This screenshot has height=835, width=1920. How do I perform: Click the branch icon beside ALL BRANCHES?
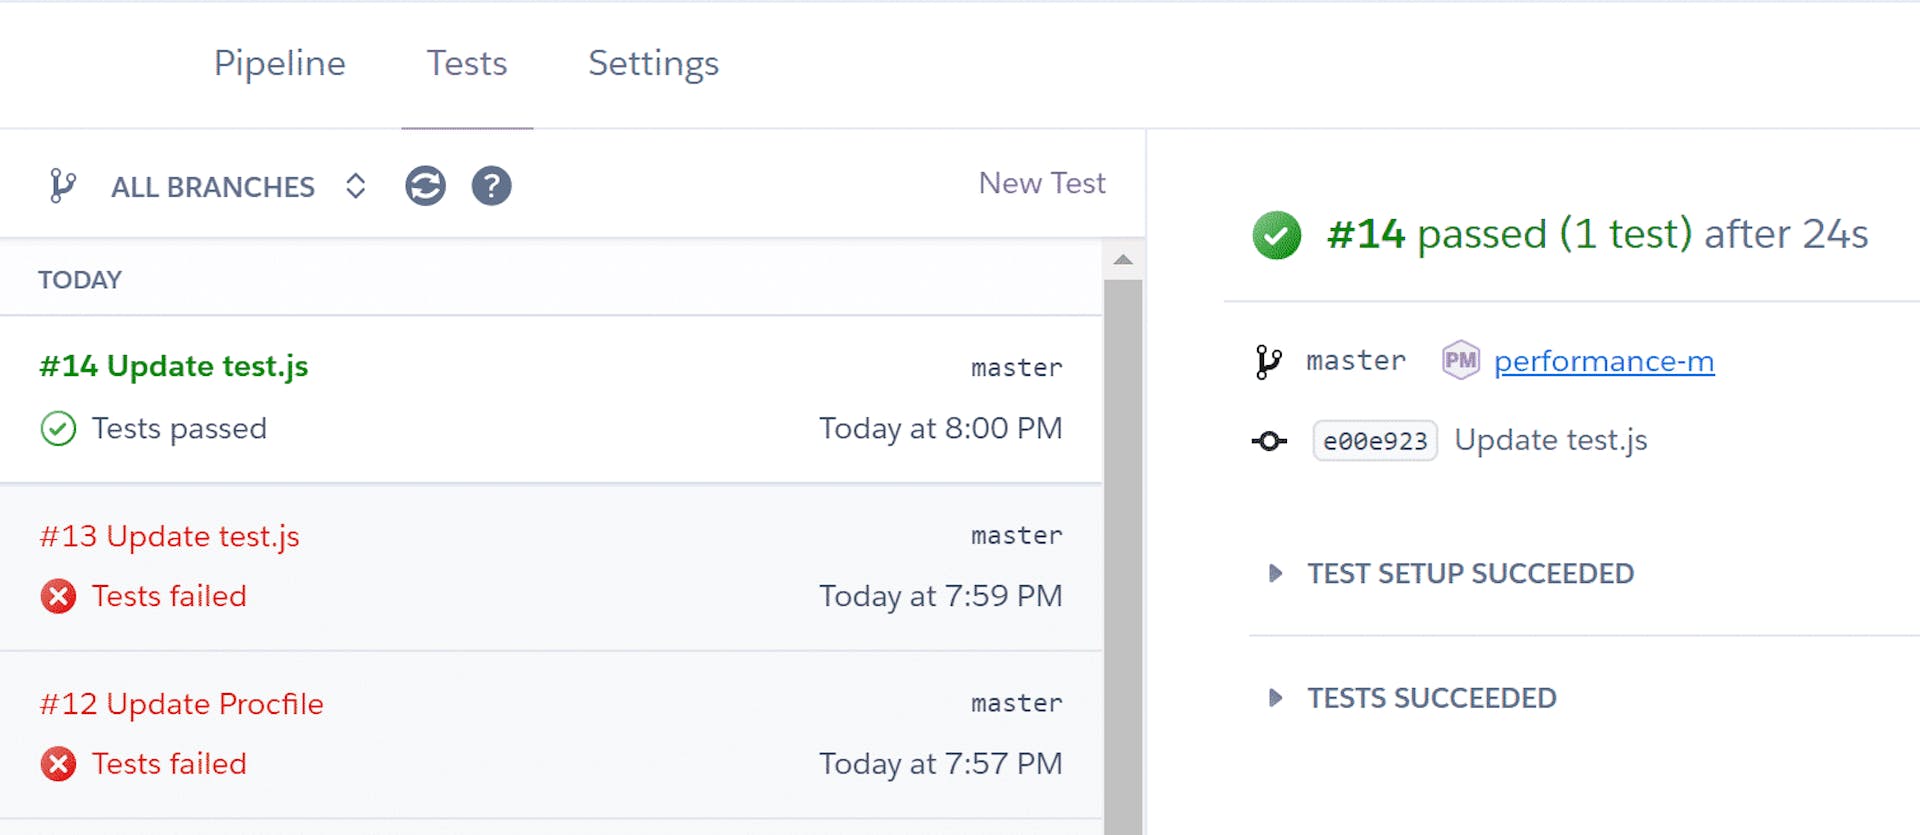click(62, 186)
